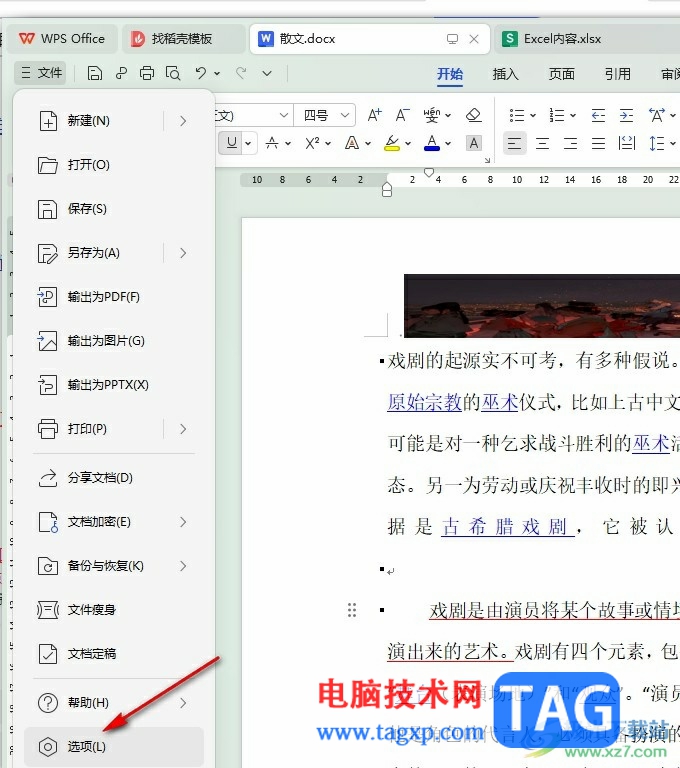Toggle Underline formatting button
The width and height of the screenshot is (680, 768).
232,143
